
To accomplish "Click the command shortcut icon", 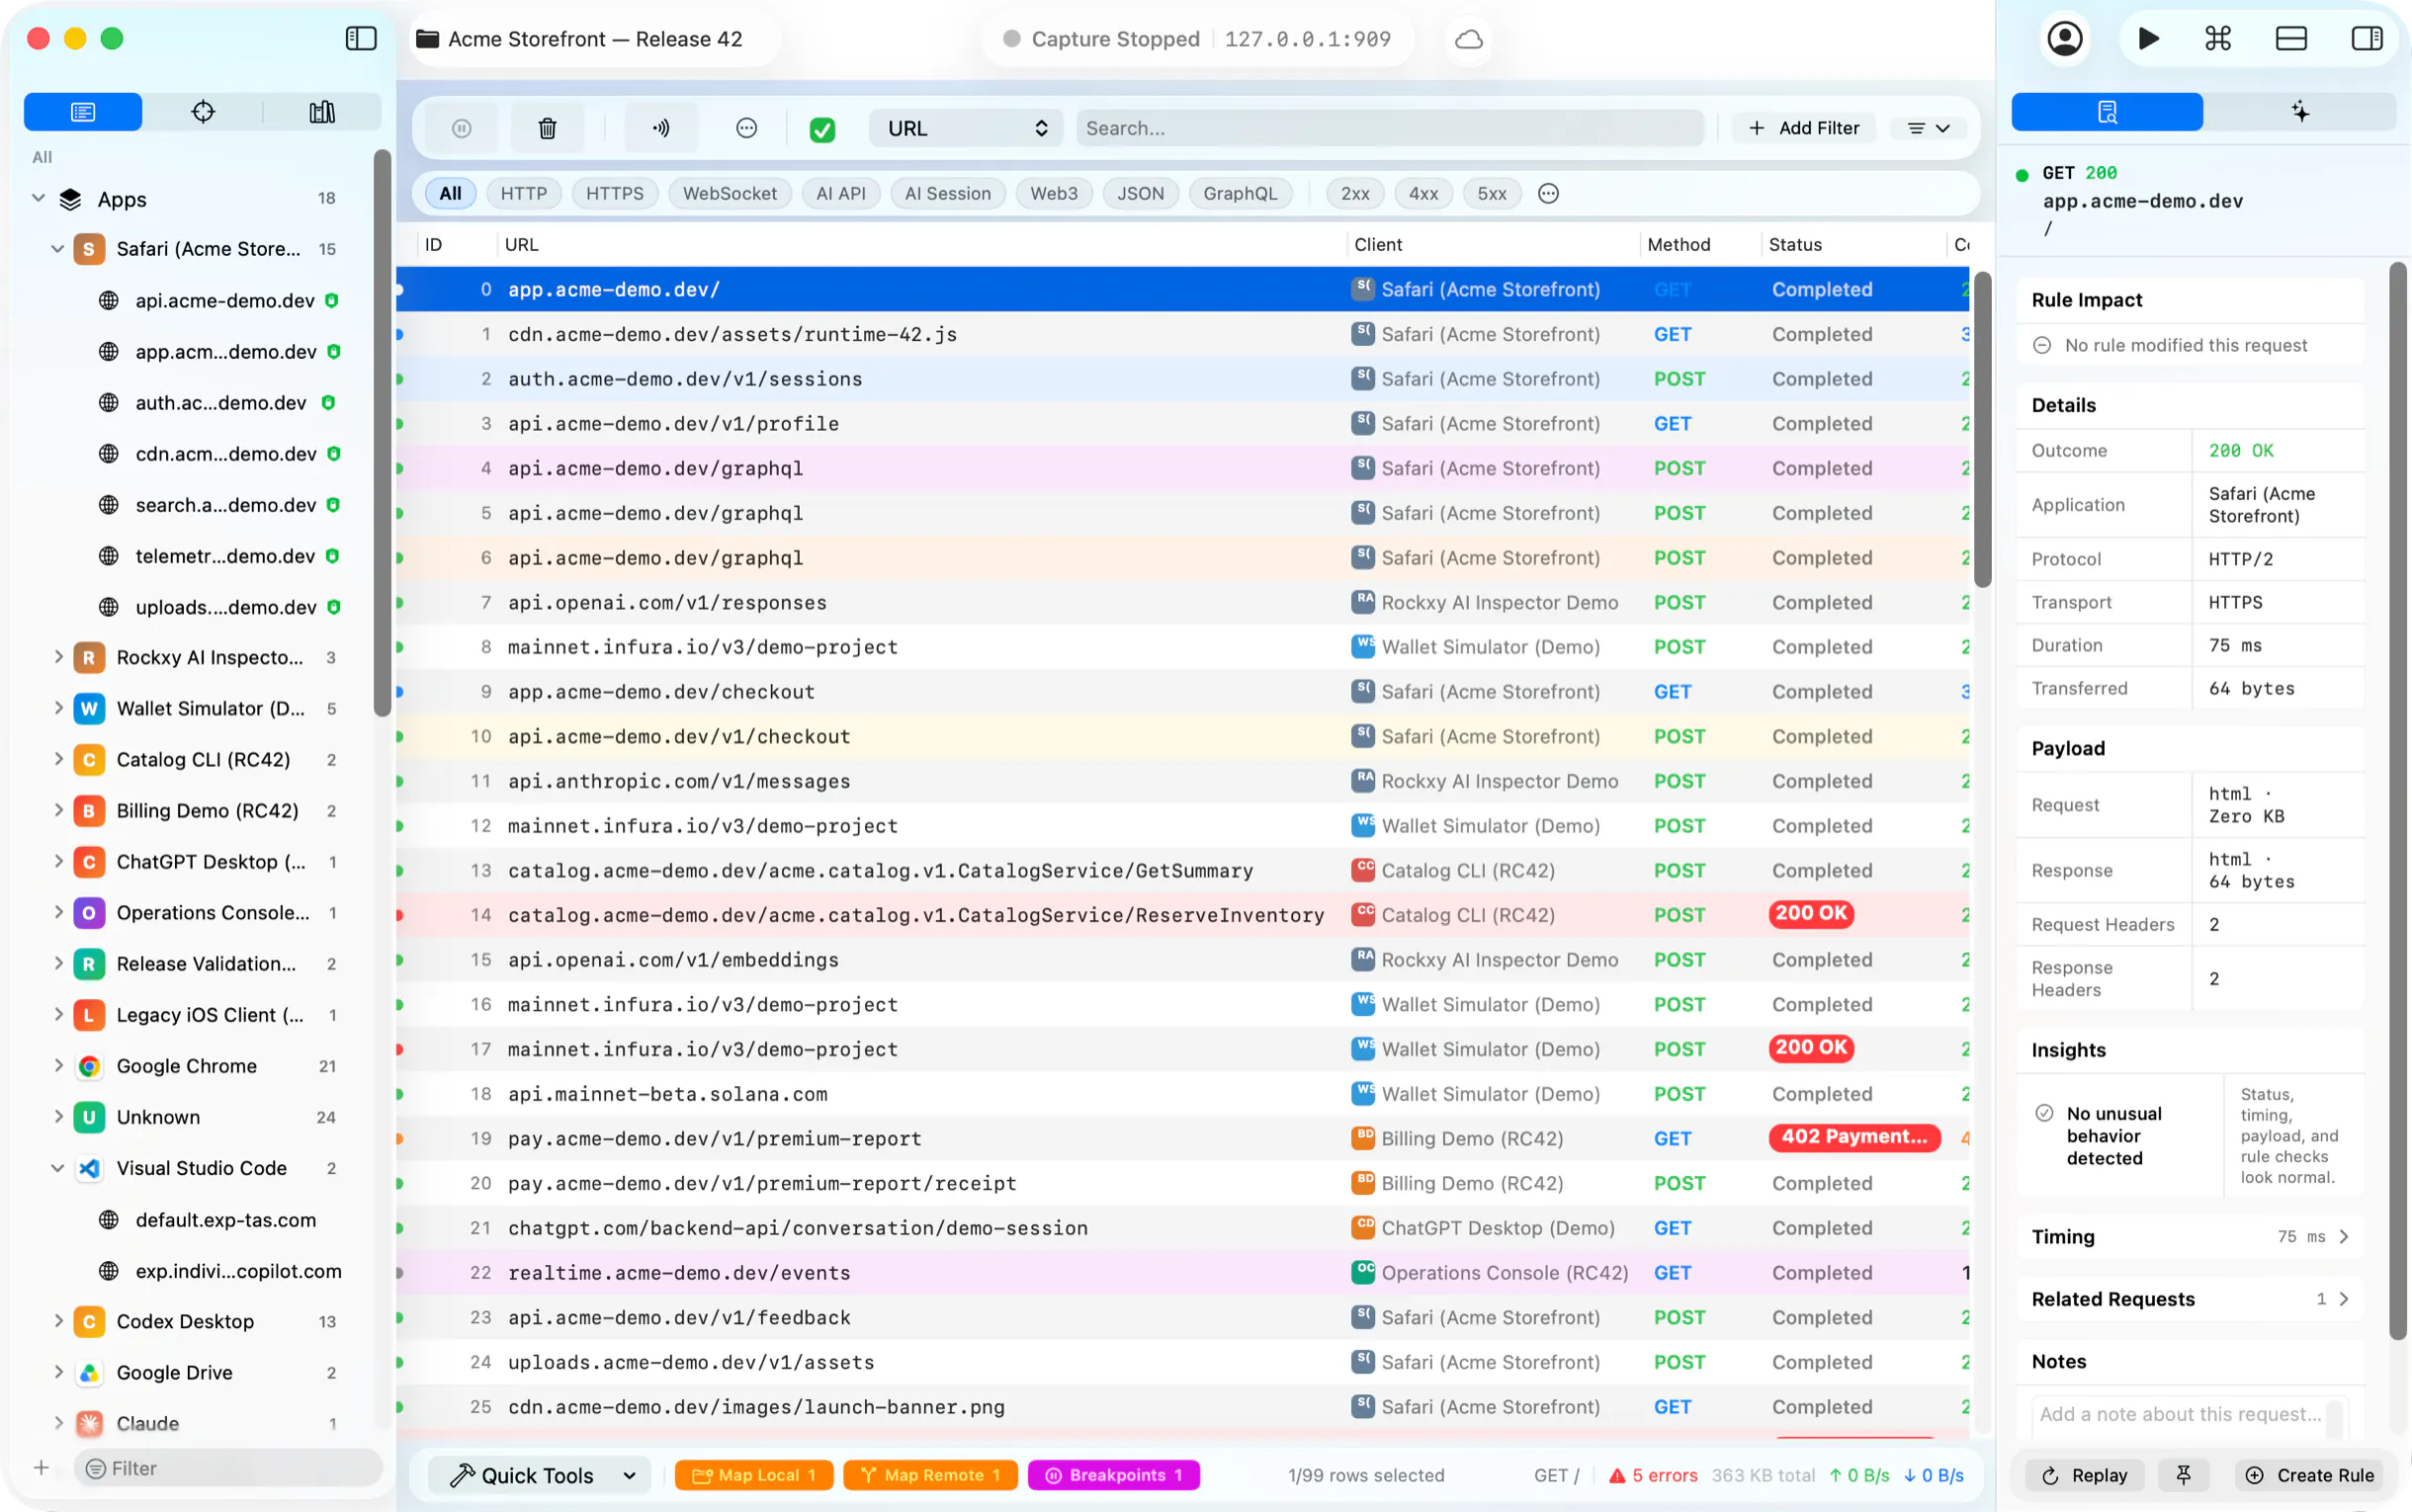I will pyautogui.click(x=2218, y=39).
